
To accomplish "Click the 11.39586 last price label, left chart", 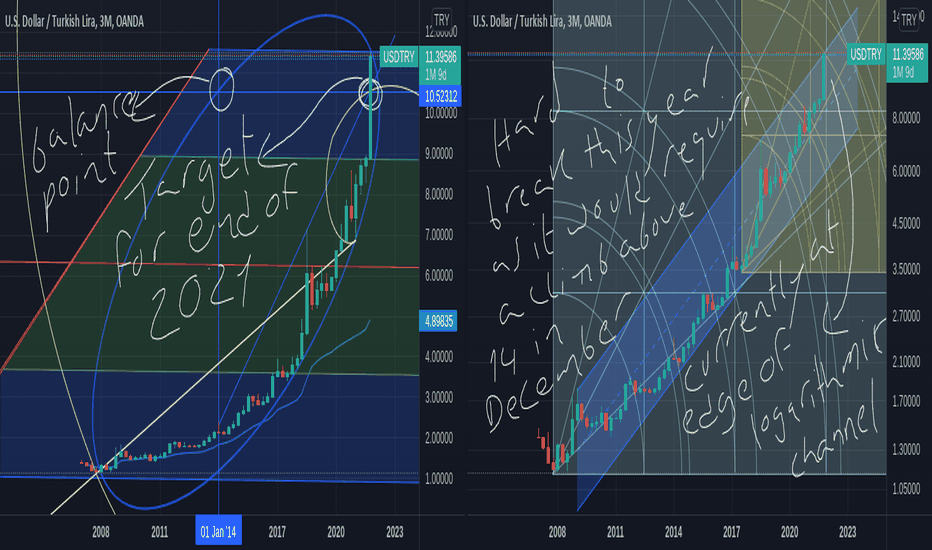I will click(440, 57).
